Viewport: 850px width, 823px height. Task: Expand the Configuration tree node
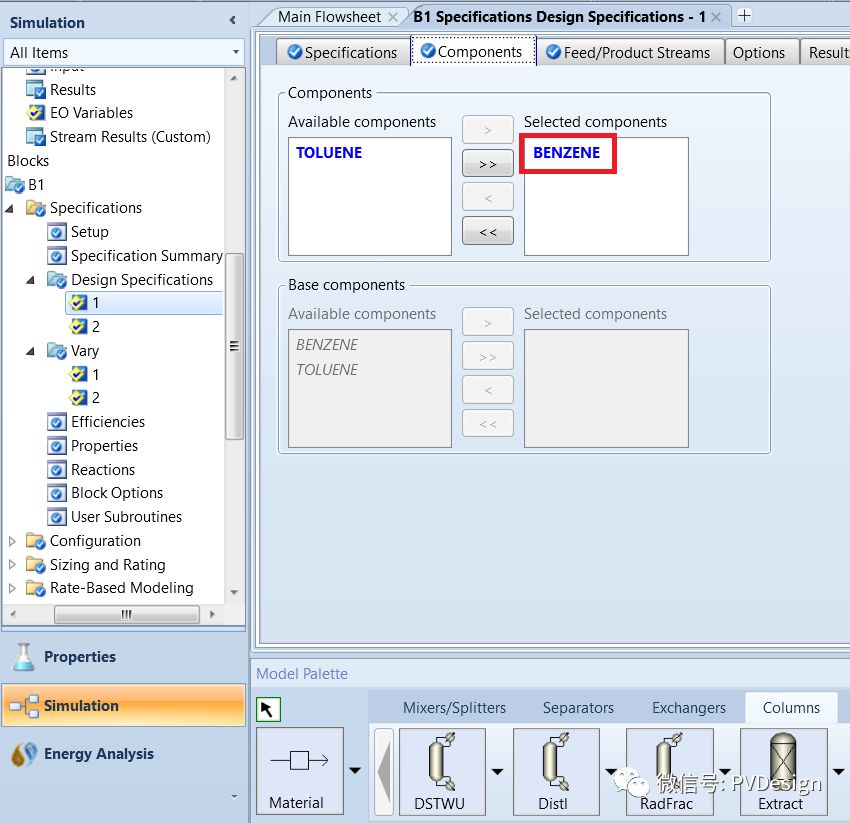(x=12, y=541)
